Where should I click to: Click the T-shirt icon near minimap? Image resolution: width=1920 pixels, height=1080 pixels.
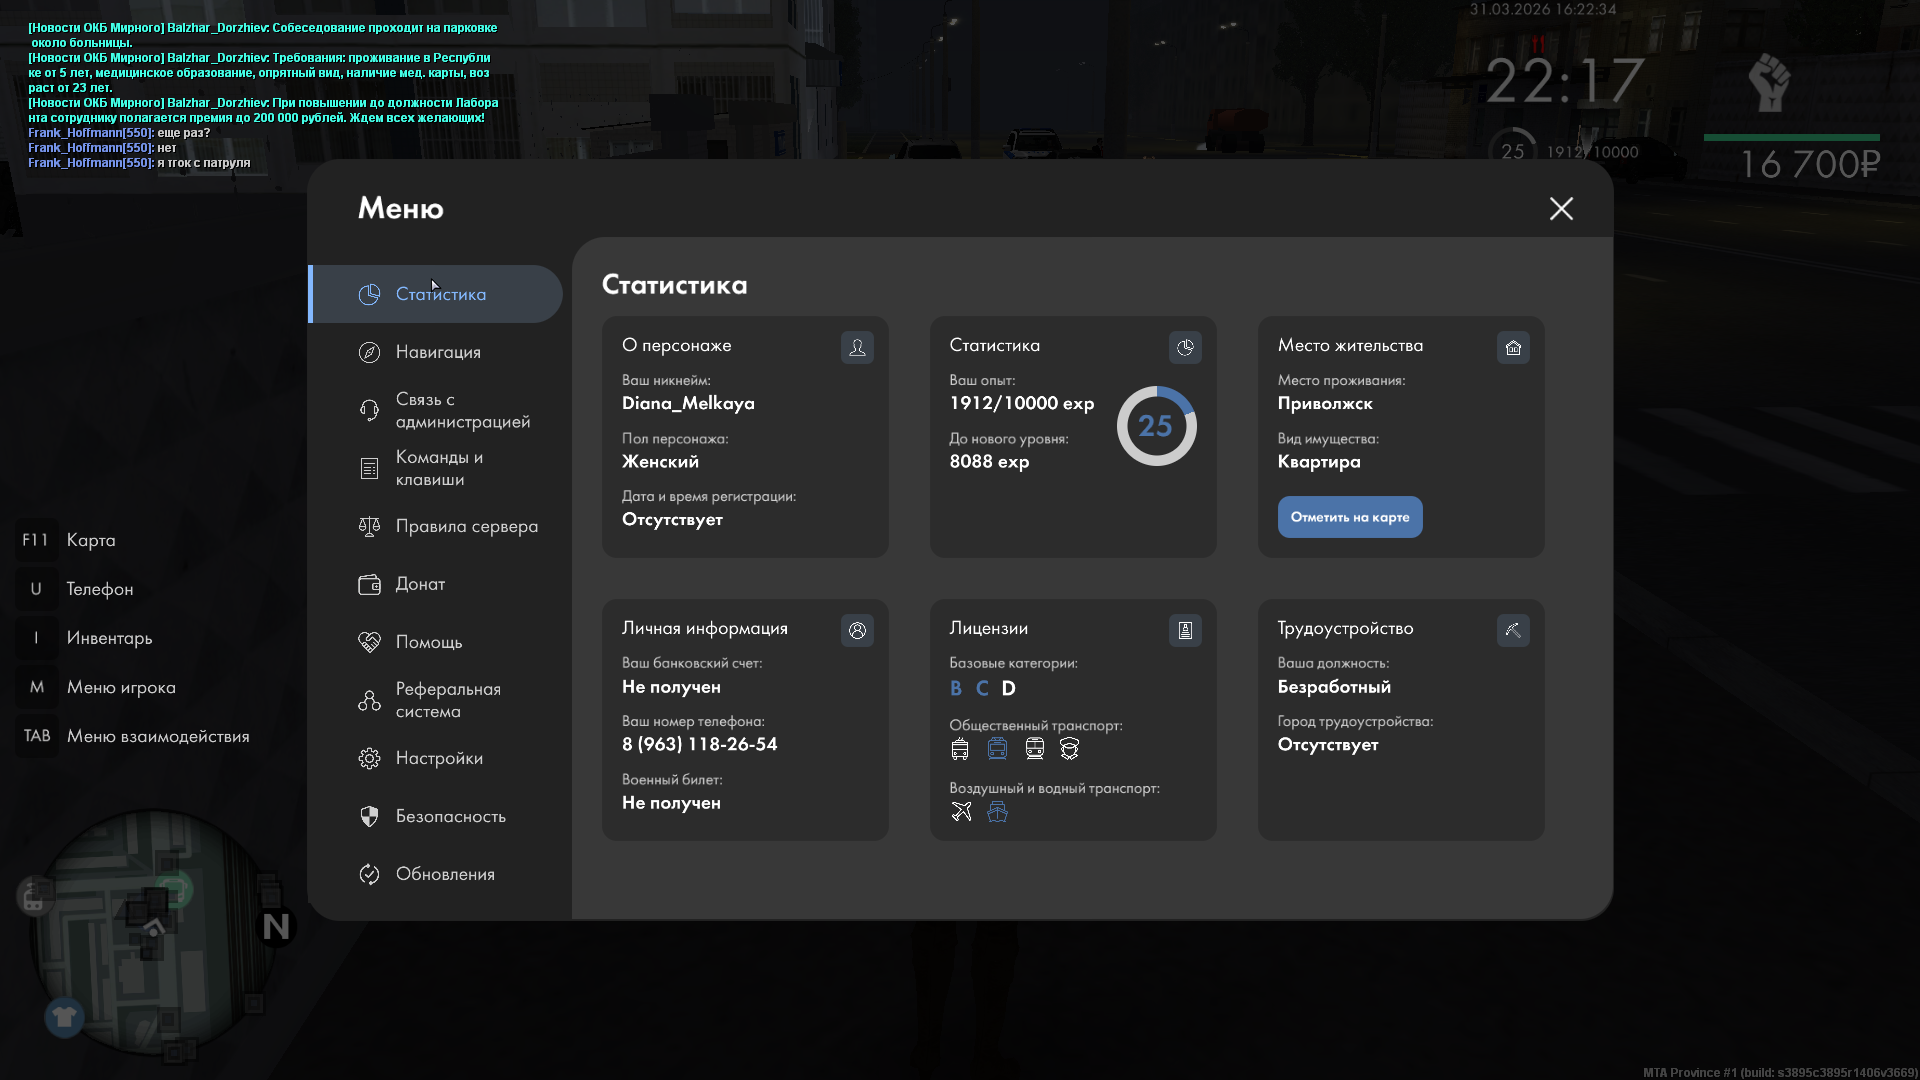[x=65, y=1017]
